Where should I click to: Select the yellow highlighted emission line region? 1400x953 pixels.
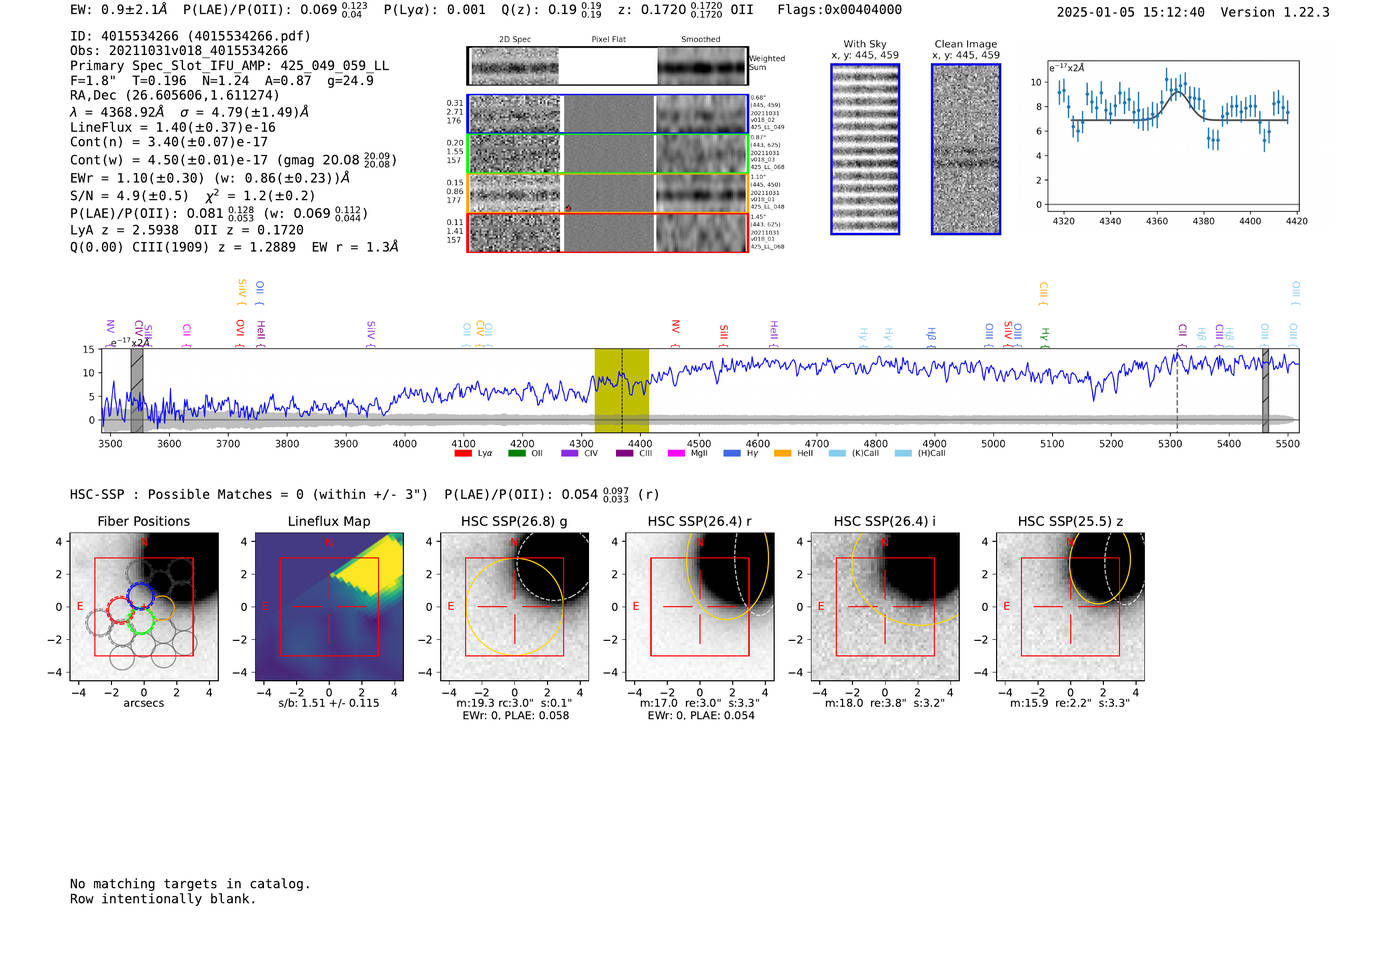click(x=622, y=390)
